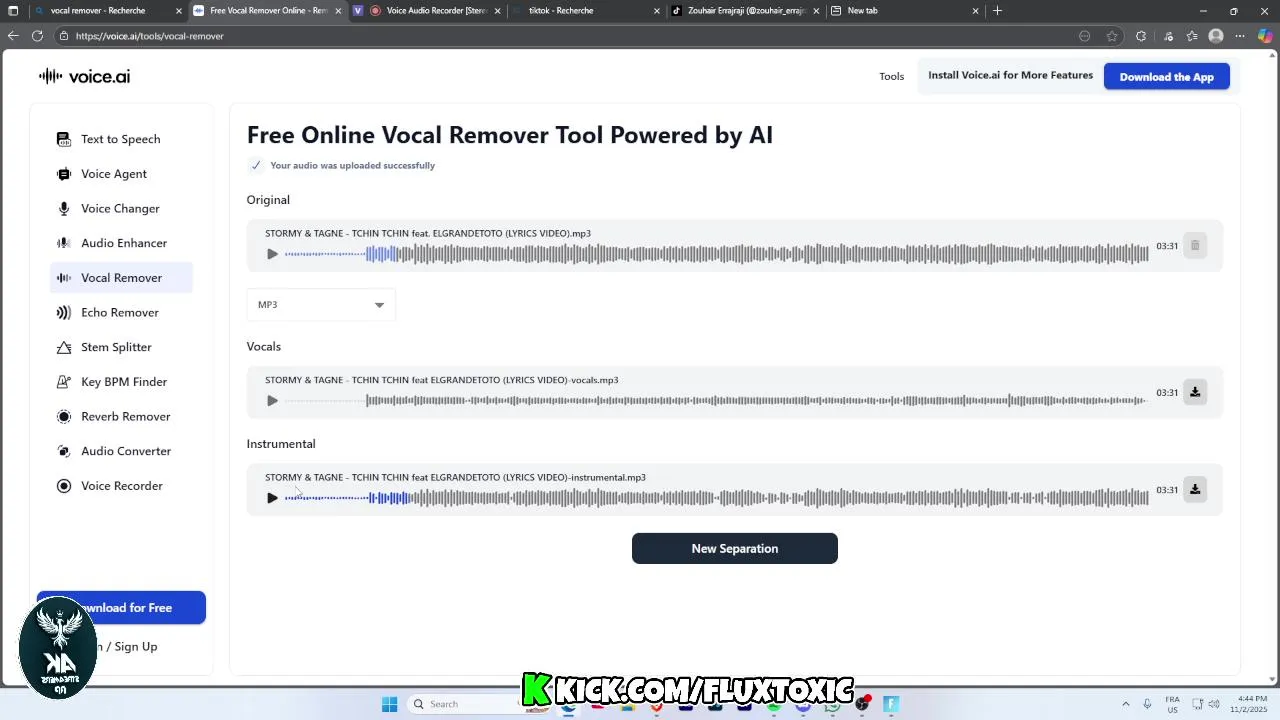The image size is (1280, 720).
Task: Play the original audio track
Action: (x=272, y=254)
